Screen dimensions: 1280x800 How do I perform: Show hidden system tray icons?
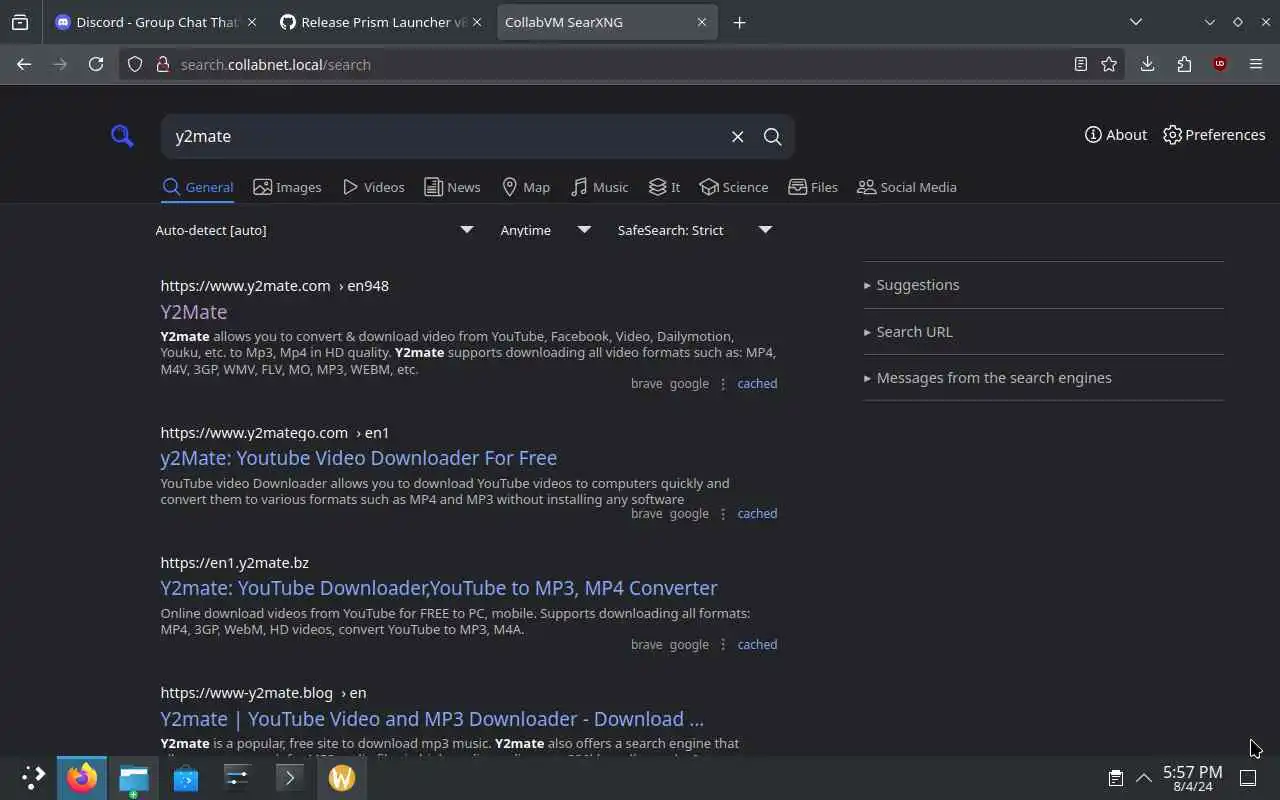tap(1144, 778)
